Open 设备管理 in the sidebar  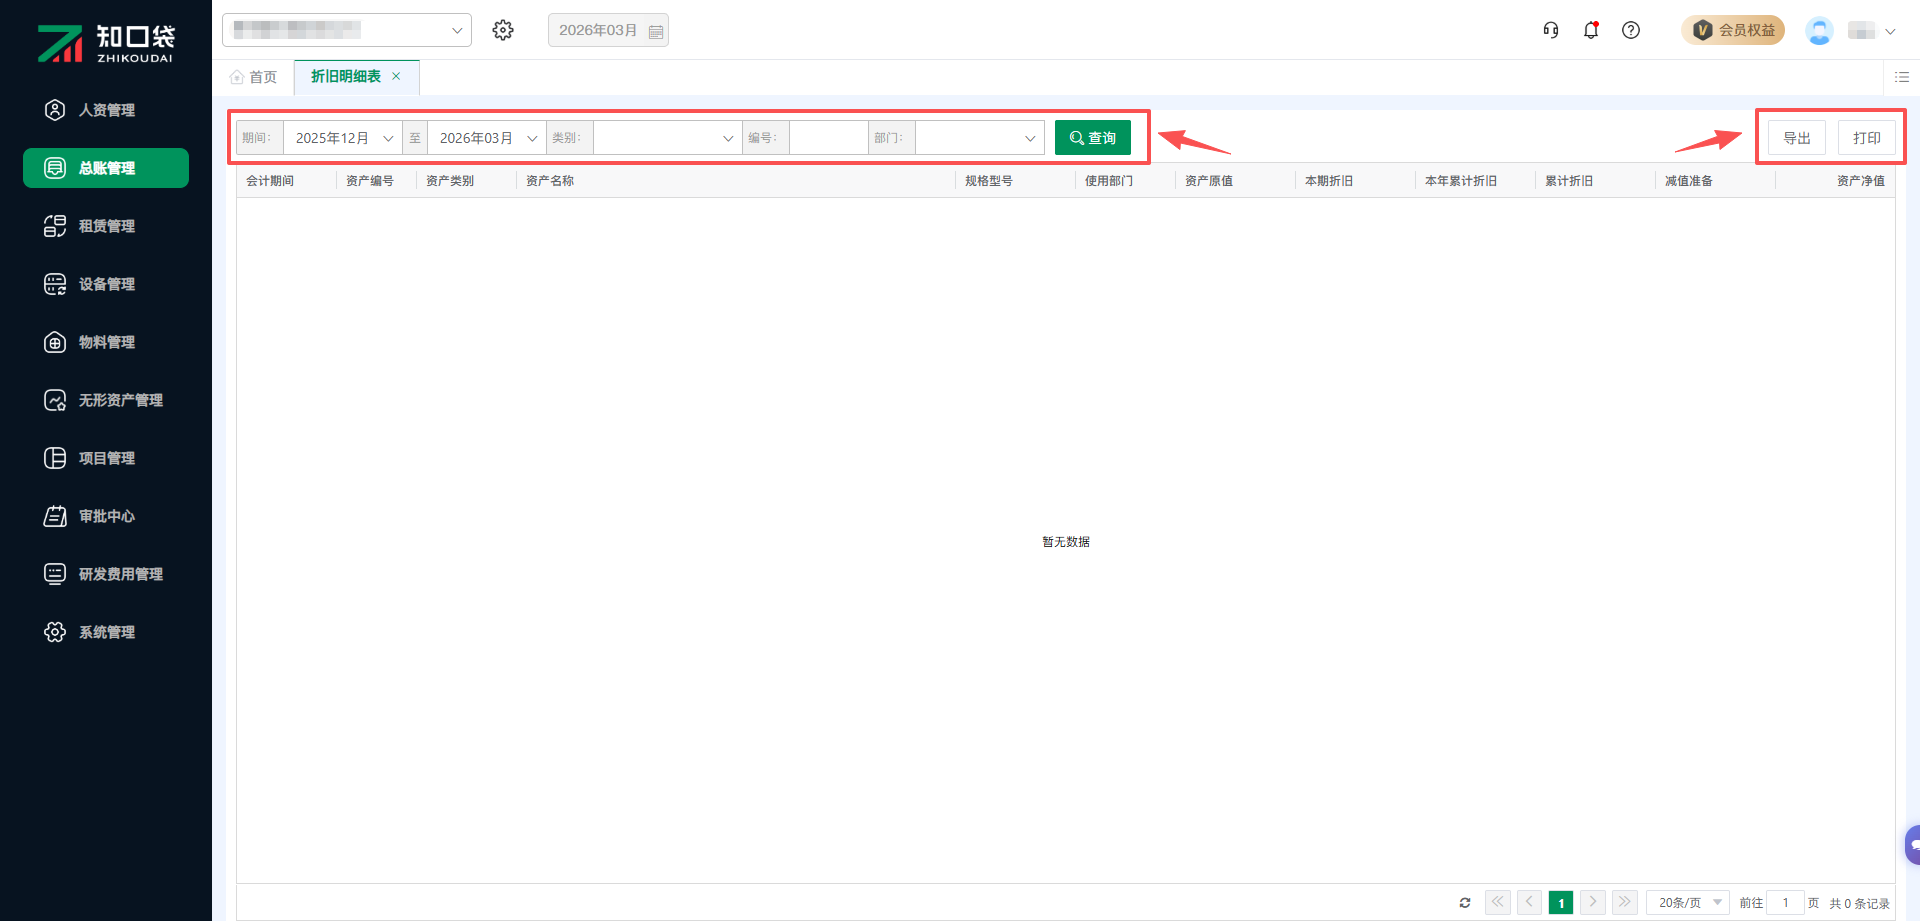[106, 284]
